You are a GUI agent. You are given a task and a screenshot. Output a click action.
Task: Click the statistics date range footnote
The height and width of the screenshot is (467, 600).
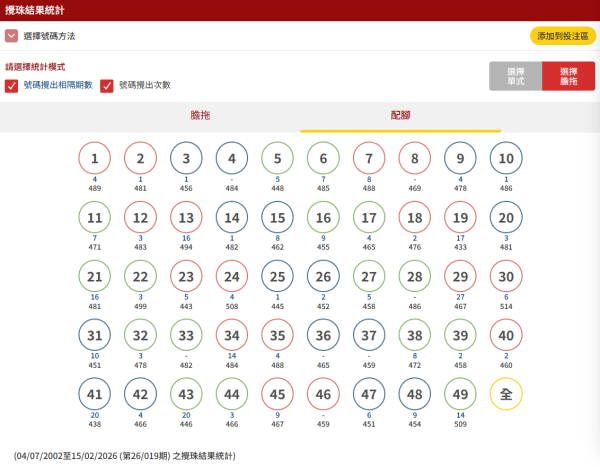[125, 456]
